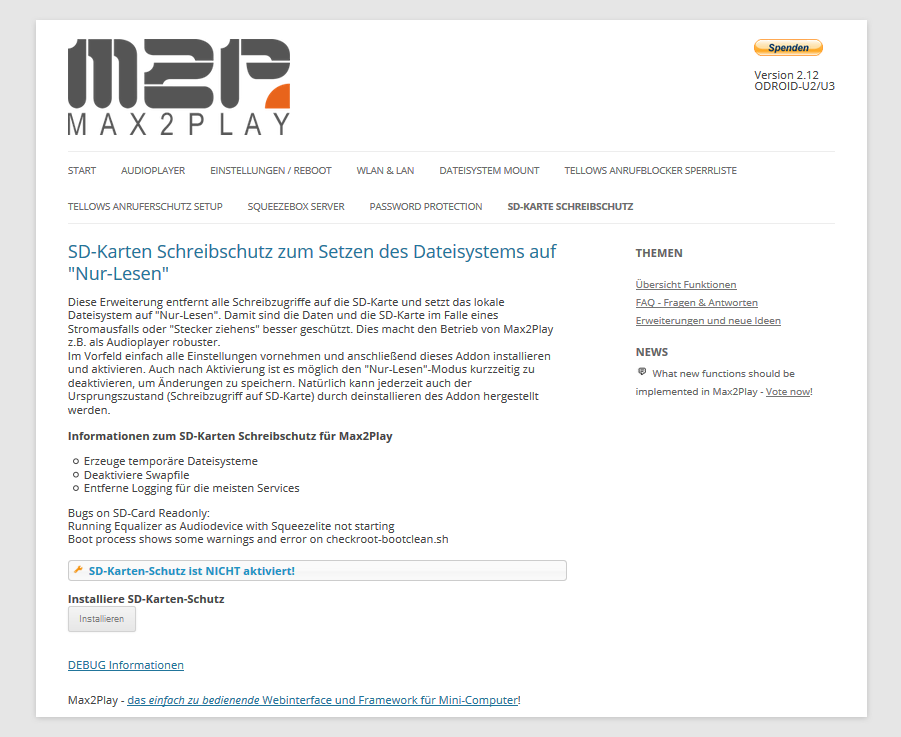Click the news comment bubble icon
This screenshot has width=901, height=737.
(x=642, y=372)
